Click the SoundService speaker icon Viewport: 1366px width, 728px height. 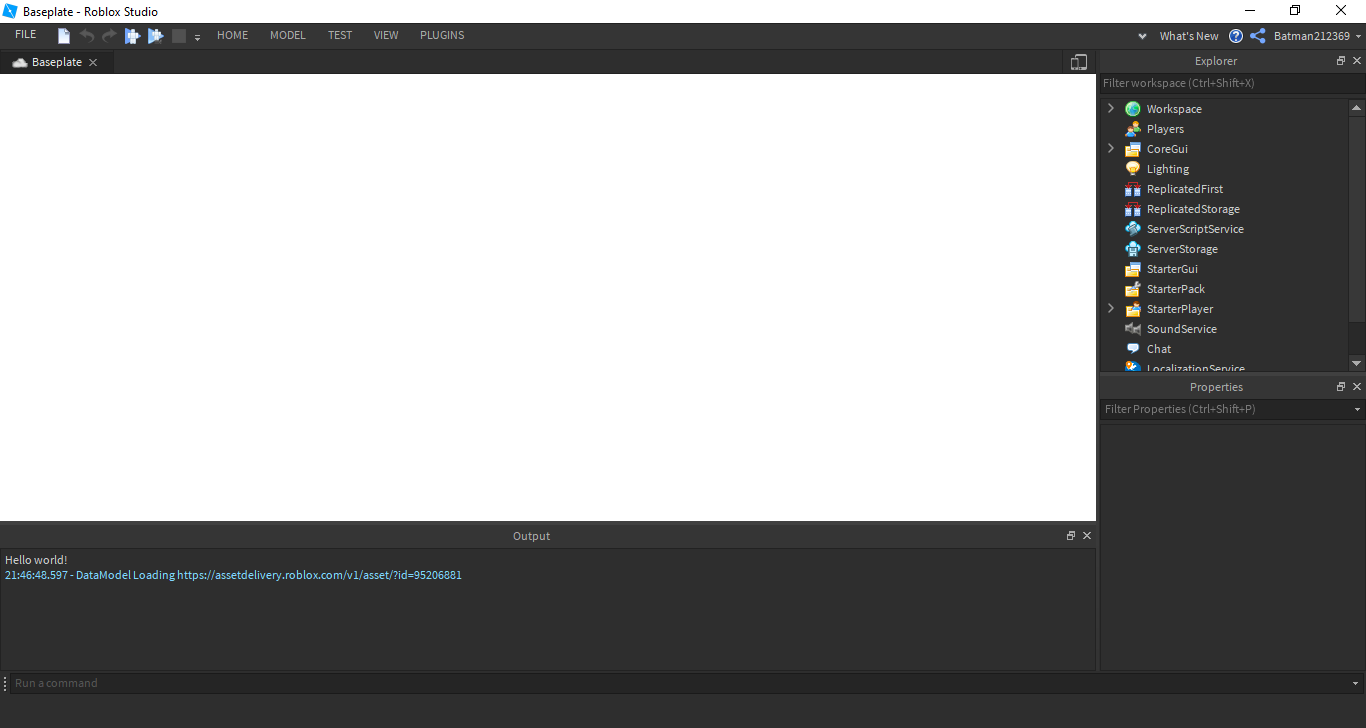pyautogui.click(x=1132, y=329)
